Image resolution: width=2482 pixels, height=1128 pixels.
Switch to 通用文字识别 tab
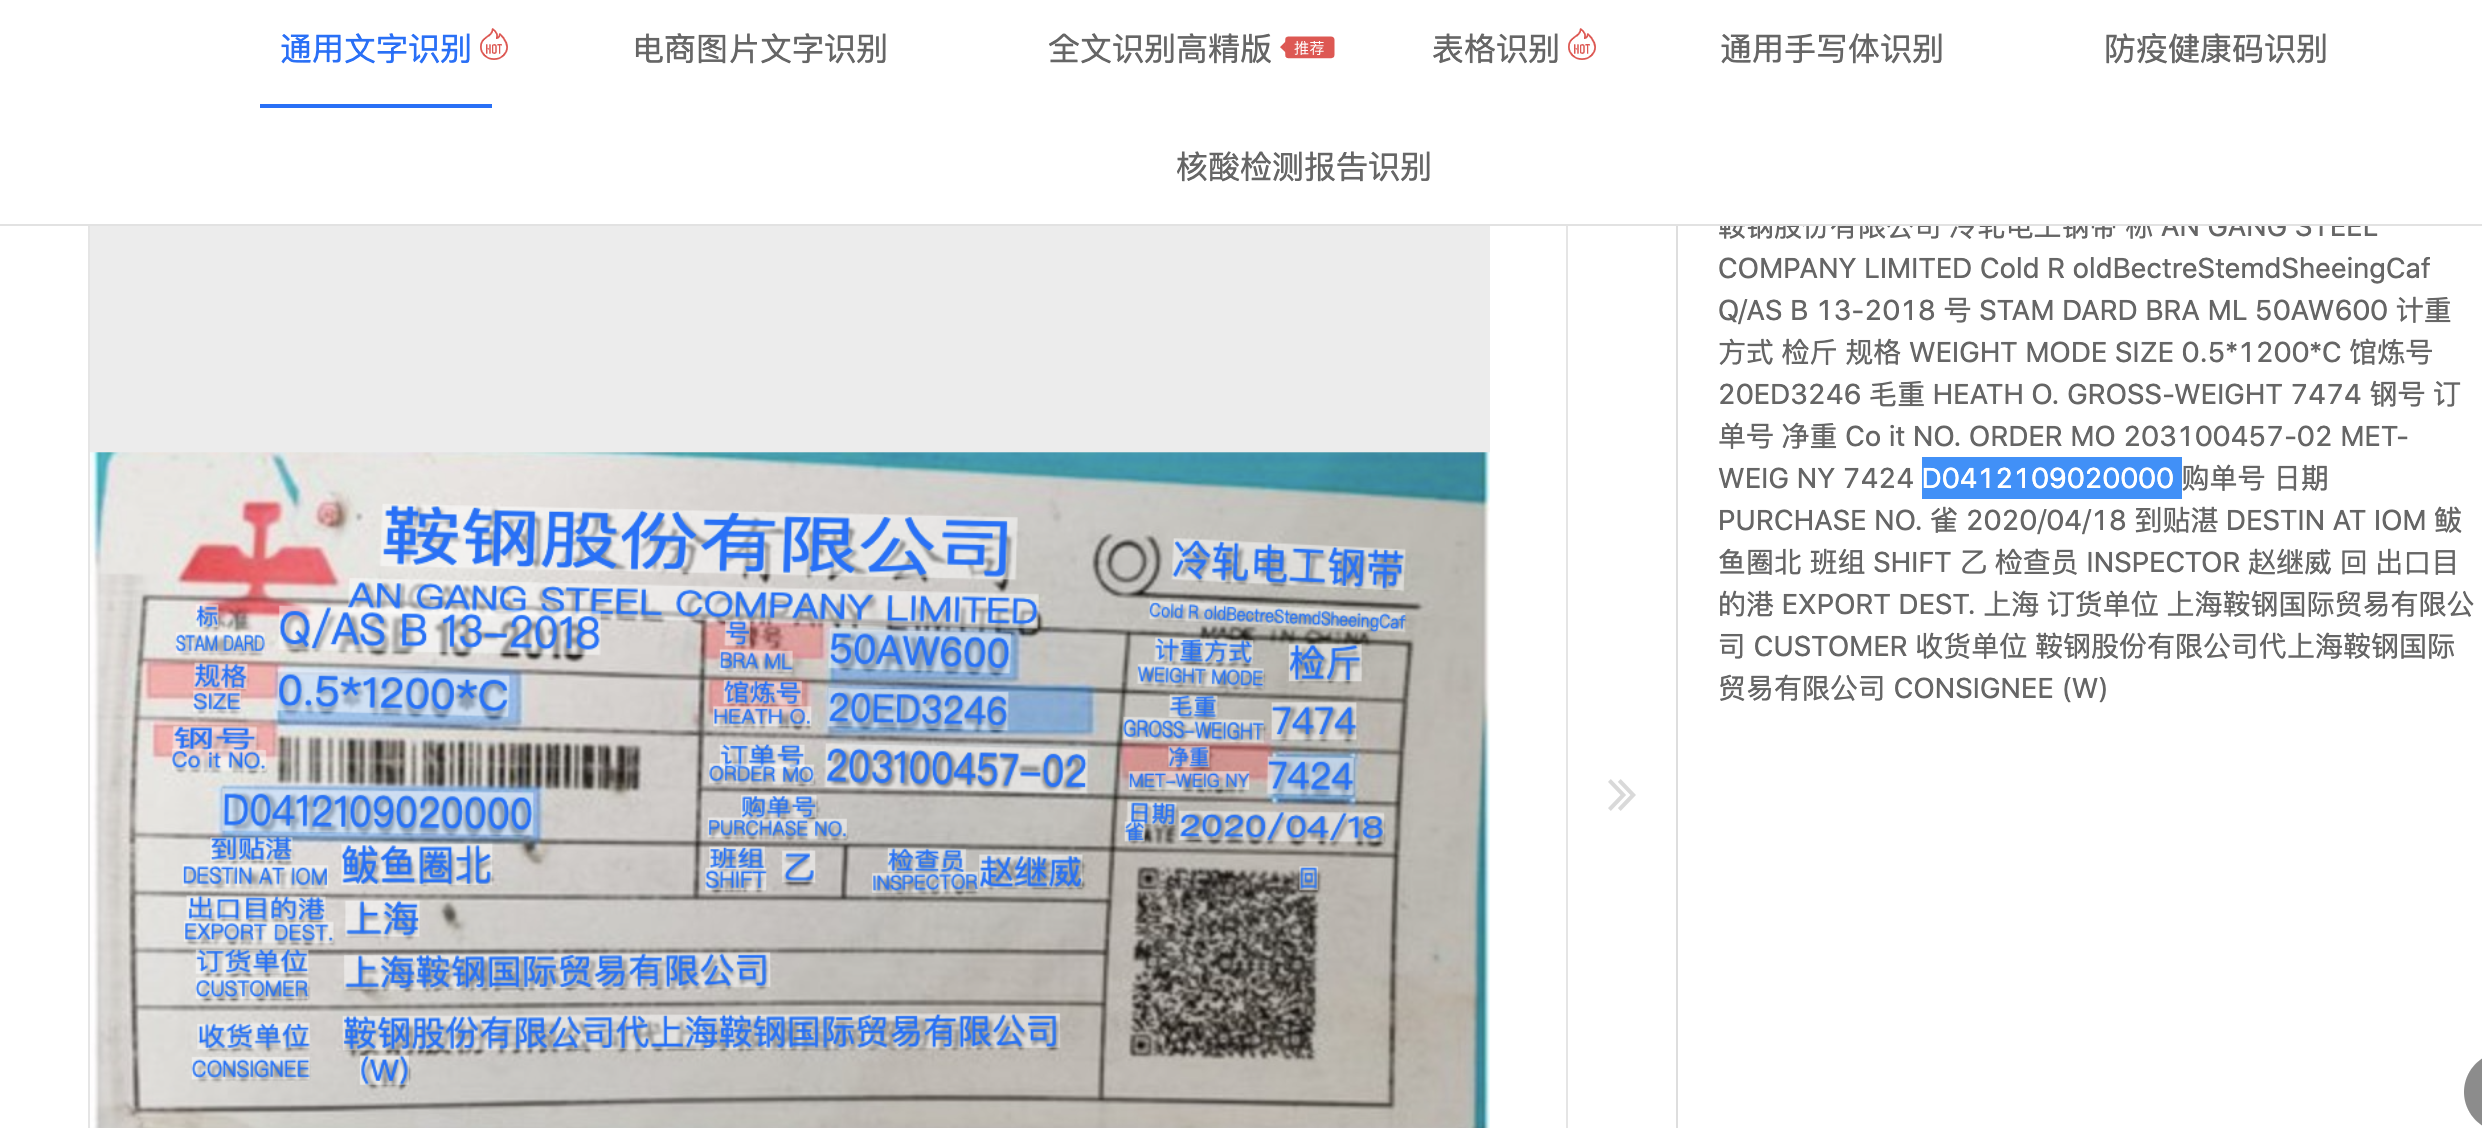pyautogui.click(x=375, y=49)
